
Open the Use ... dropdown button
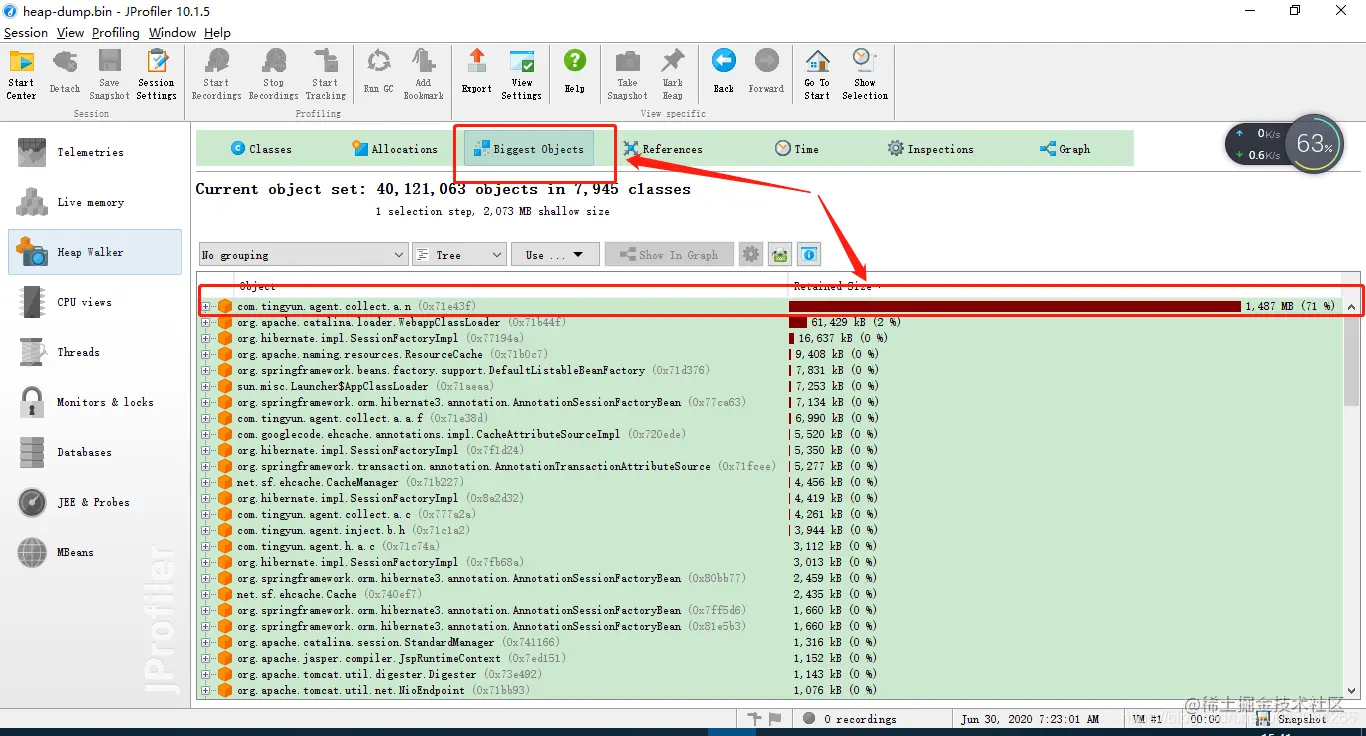point(555,255)
